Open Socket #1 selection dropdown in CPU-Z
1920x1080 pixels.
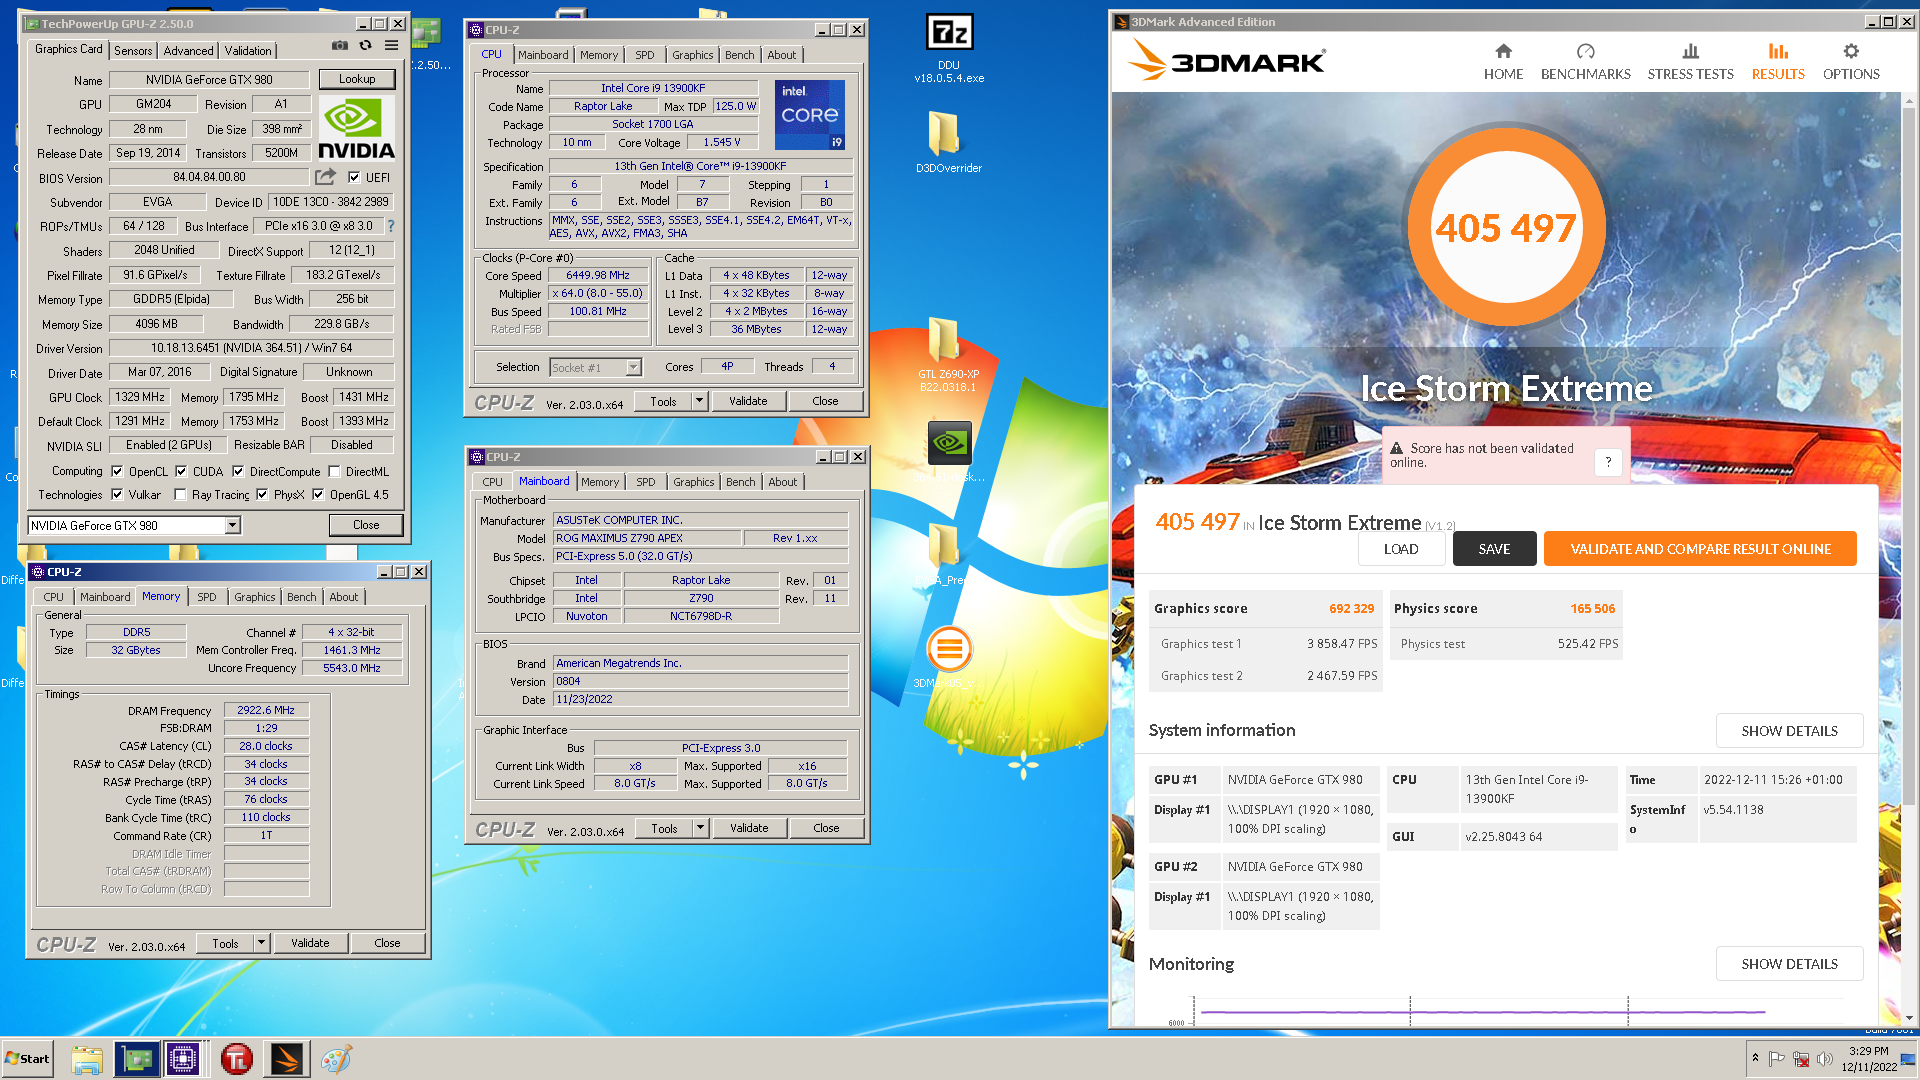pos(633,367)
